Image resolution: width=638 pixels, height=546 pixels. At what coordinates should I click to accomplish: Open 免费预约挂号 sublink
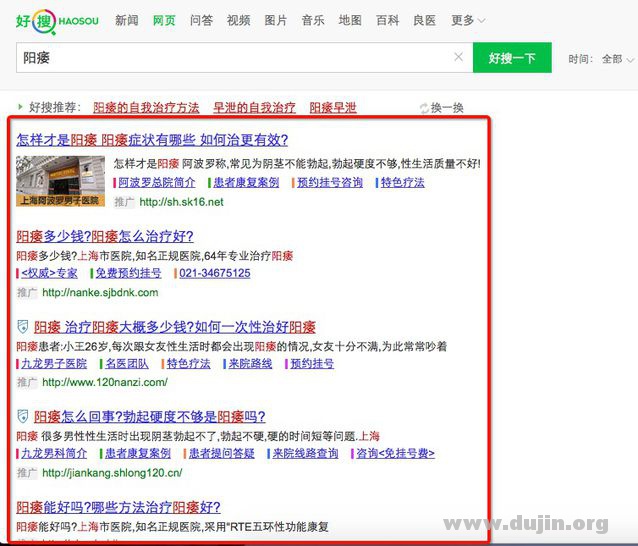click(x=129, y=273)
